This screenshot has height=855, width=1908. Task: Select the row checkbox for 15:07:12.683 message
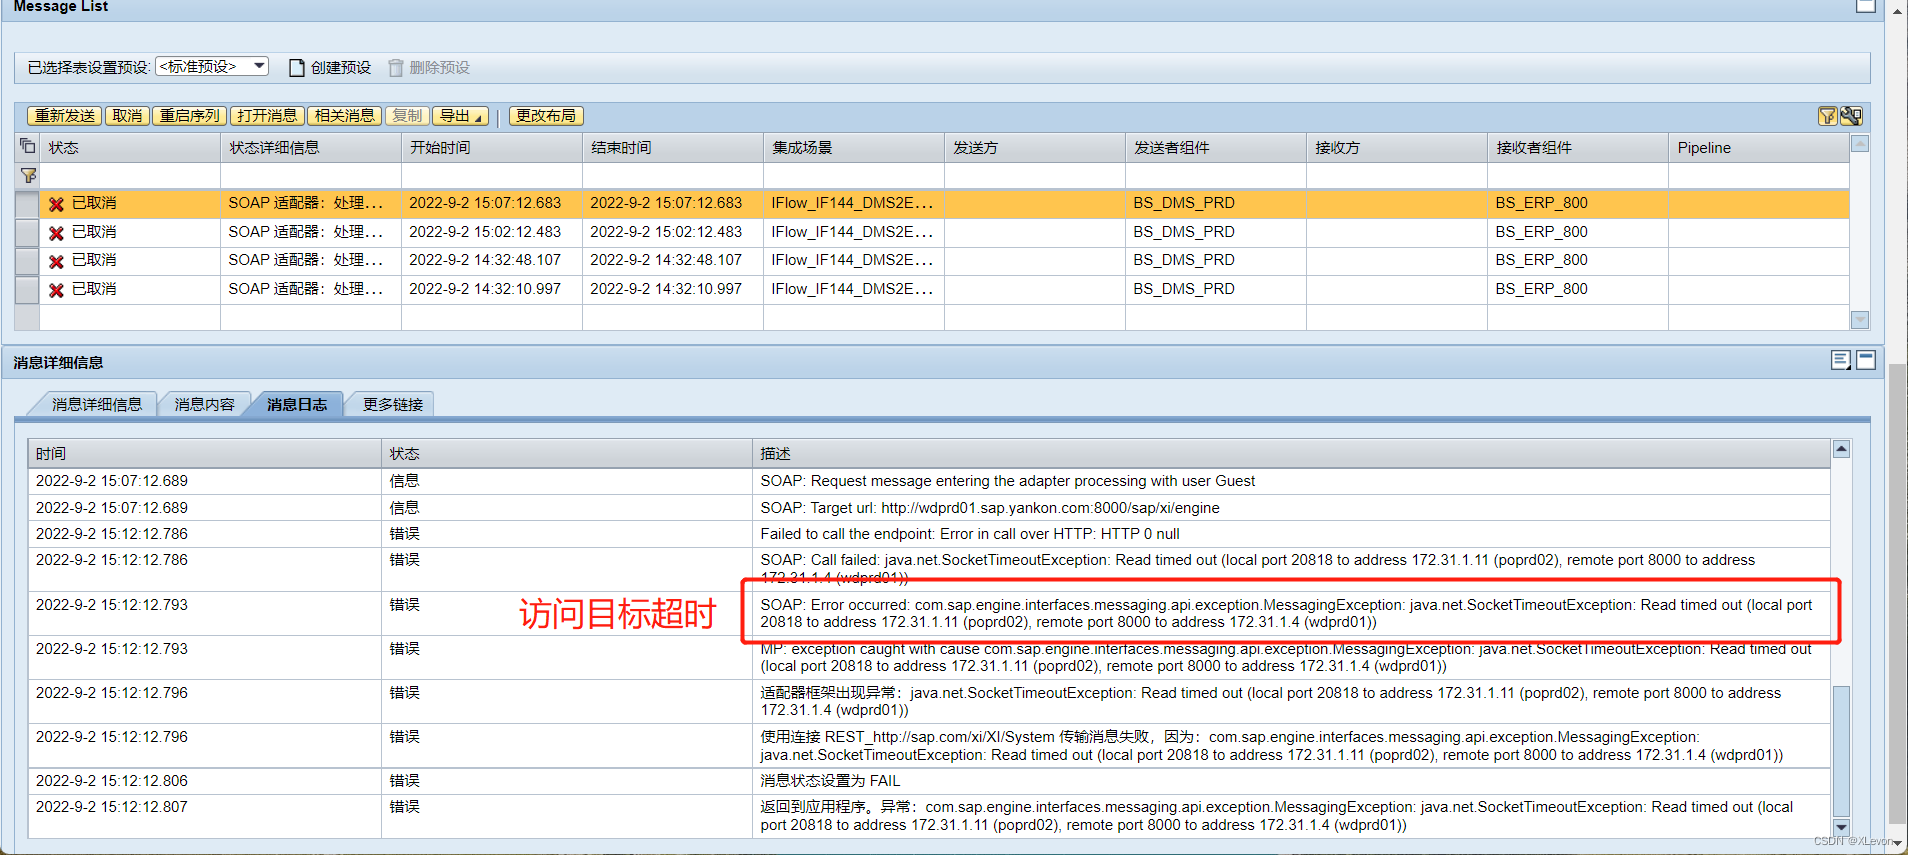(27, 204)
